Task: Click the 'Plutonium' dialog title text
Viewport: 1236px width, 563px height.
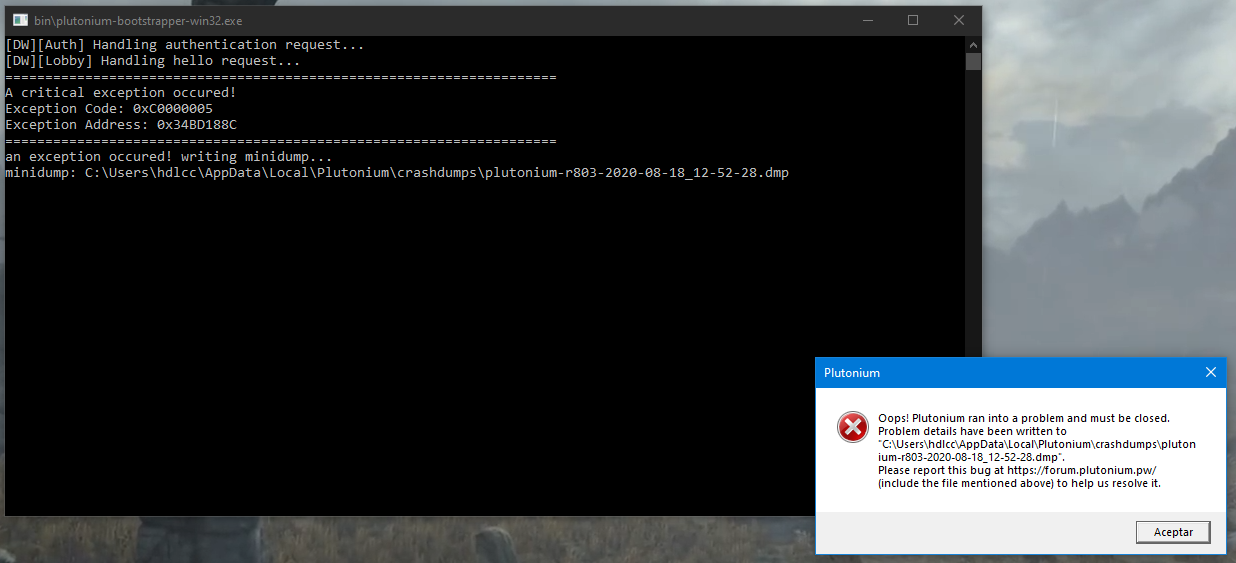Action: [852, 373]
